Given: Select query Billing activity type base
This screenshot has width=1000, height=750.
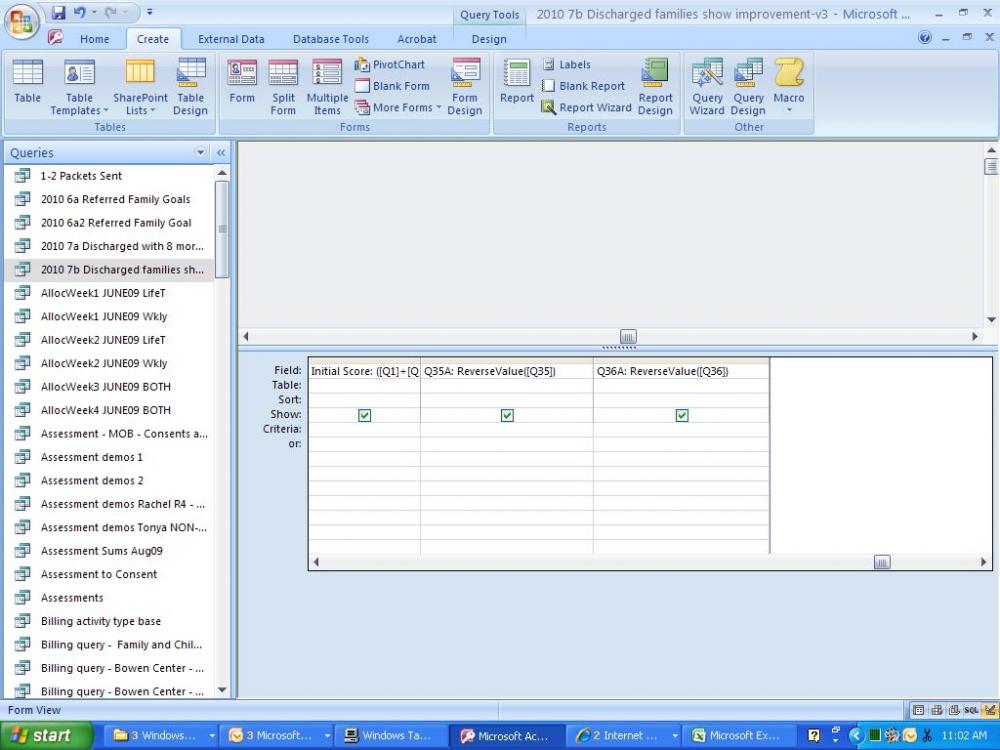Looking at the screenshot, I should (x=109, y=621).
